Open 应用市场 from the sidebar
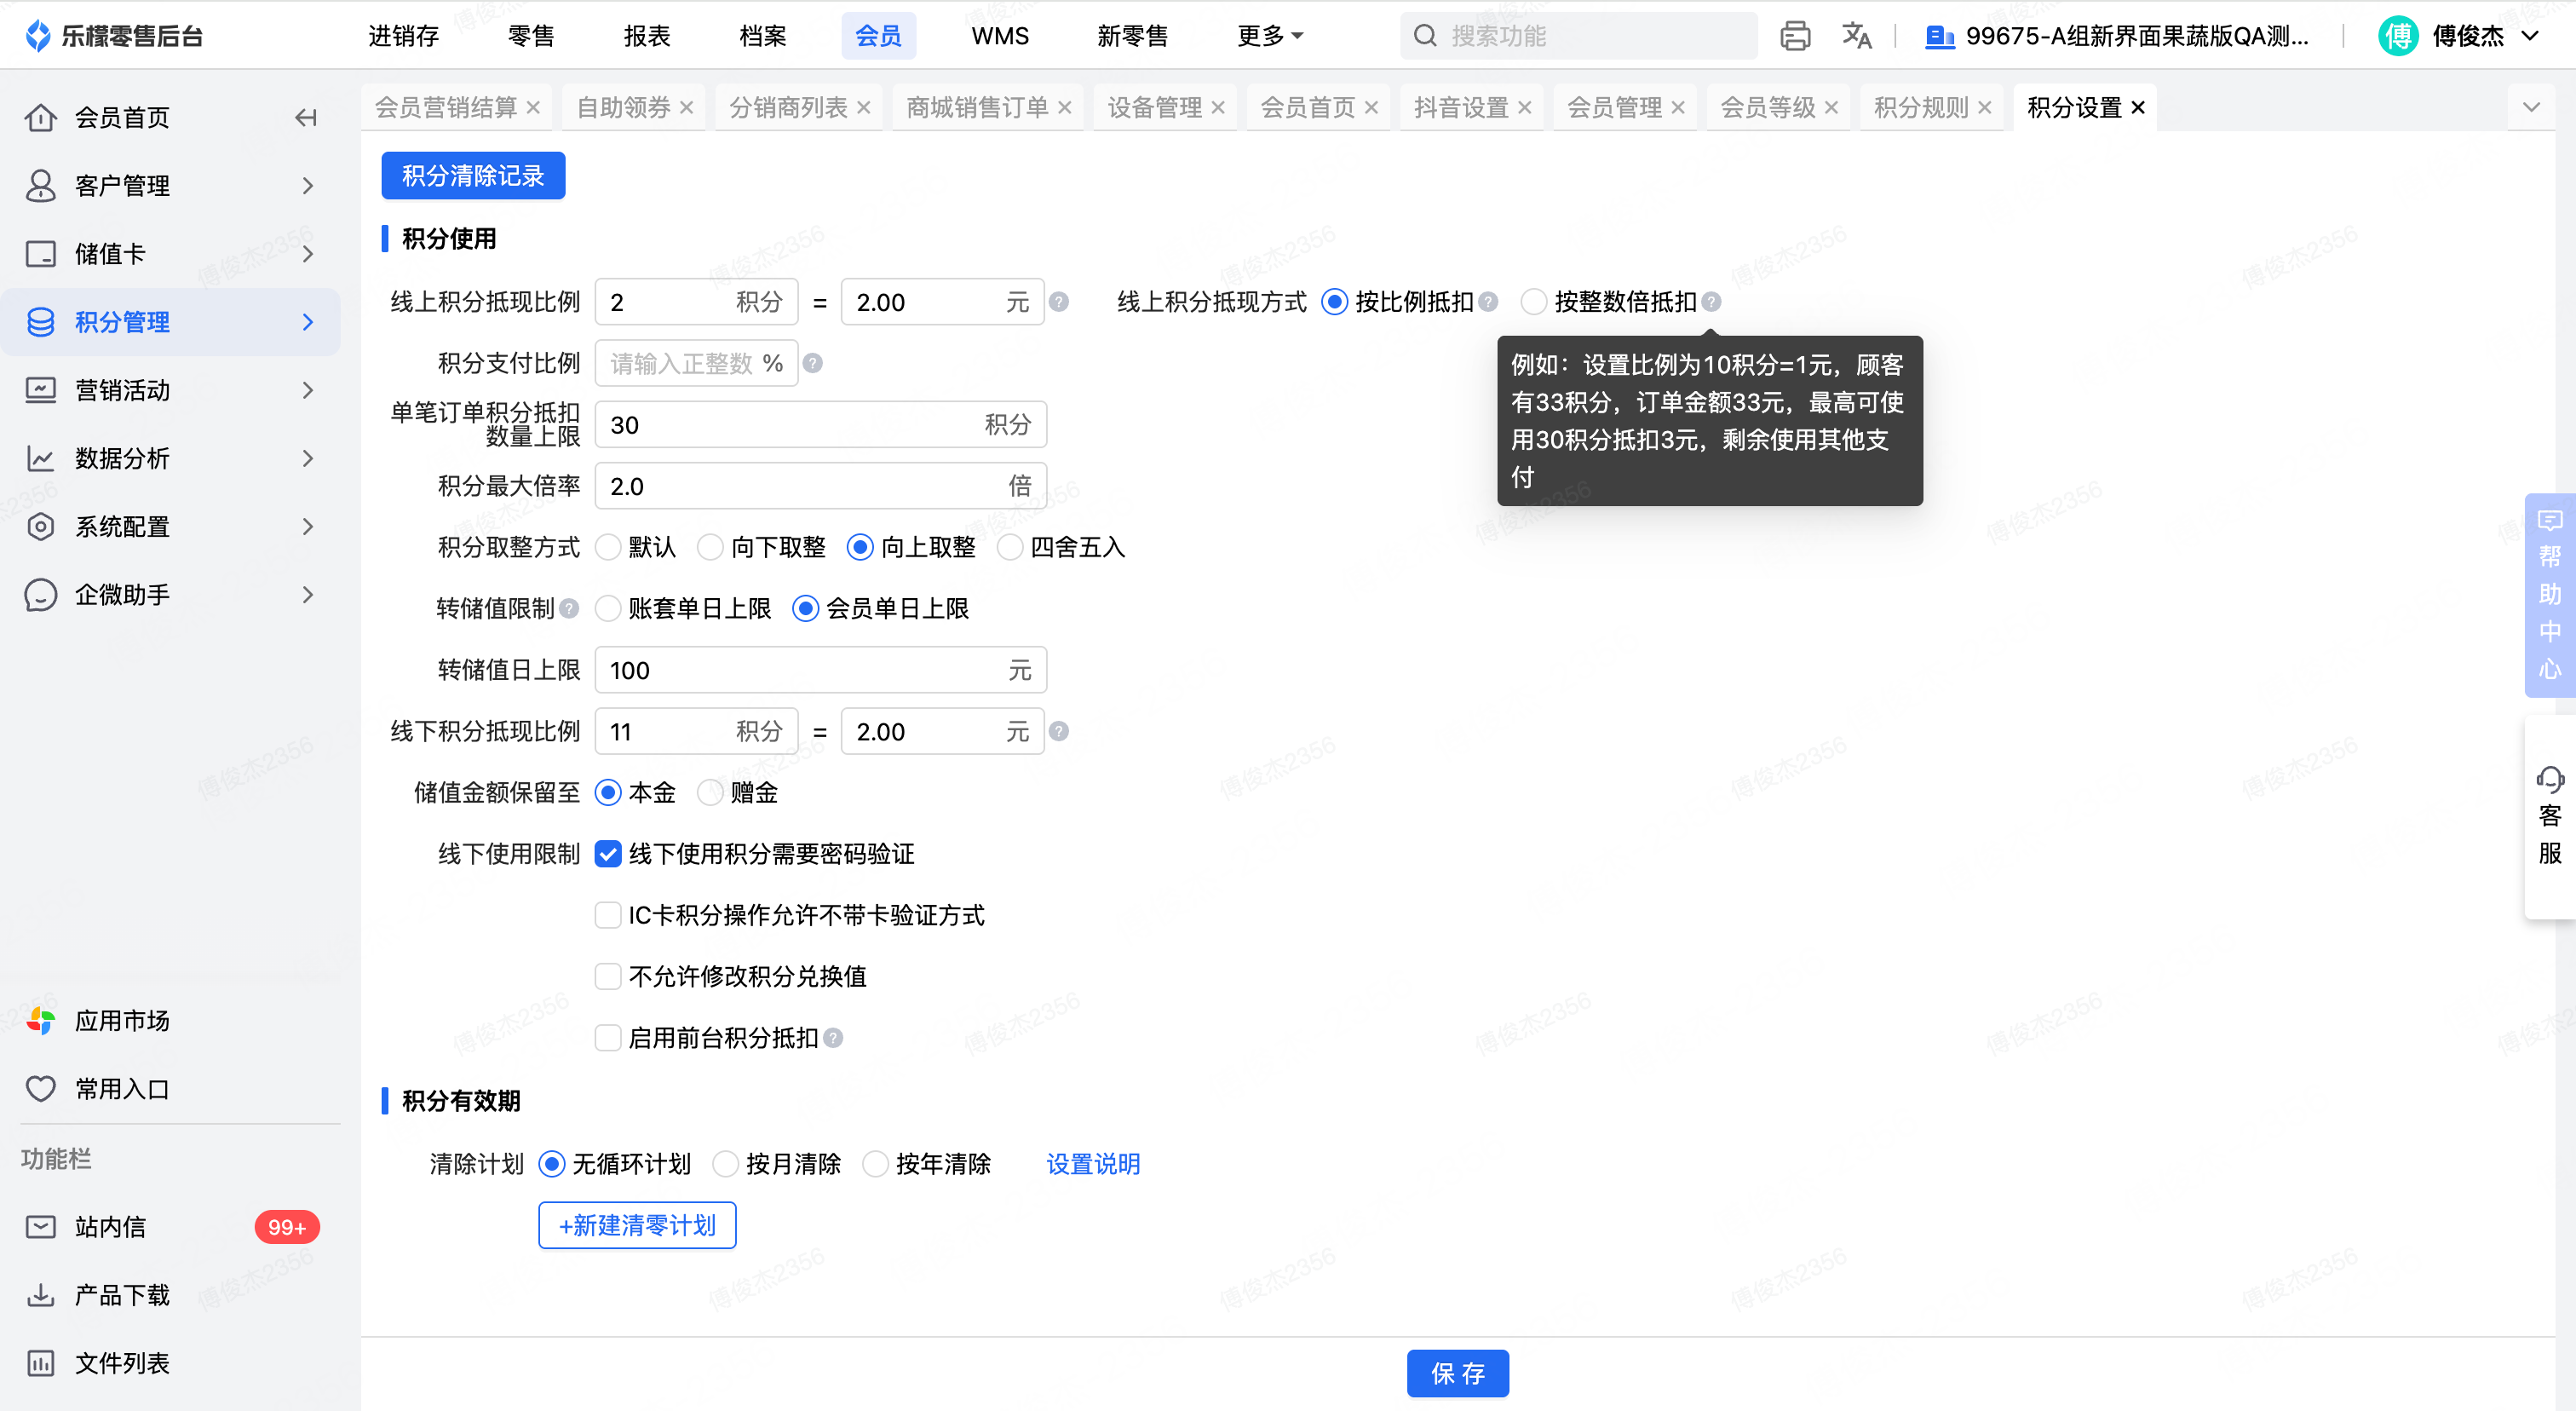The height and width of the screenshot is (1411, 2576). (122, 1021)
